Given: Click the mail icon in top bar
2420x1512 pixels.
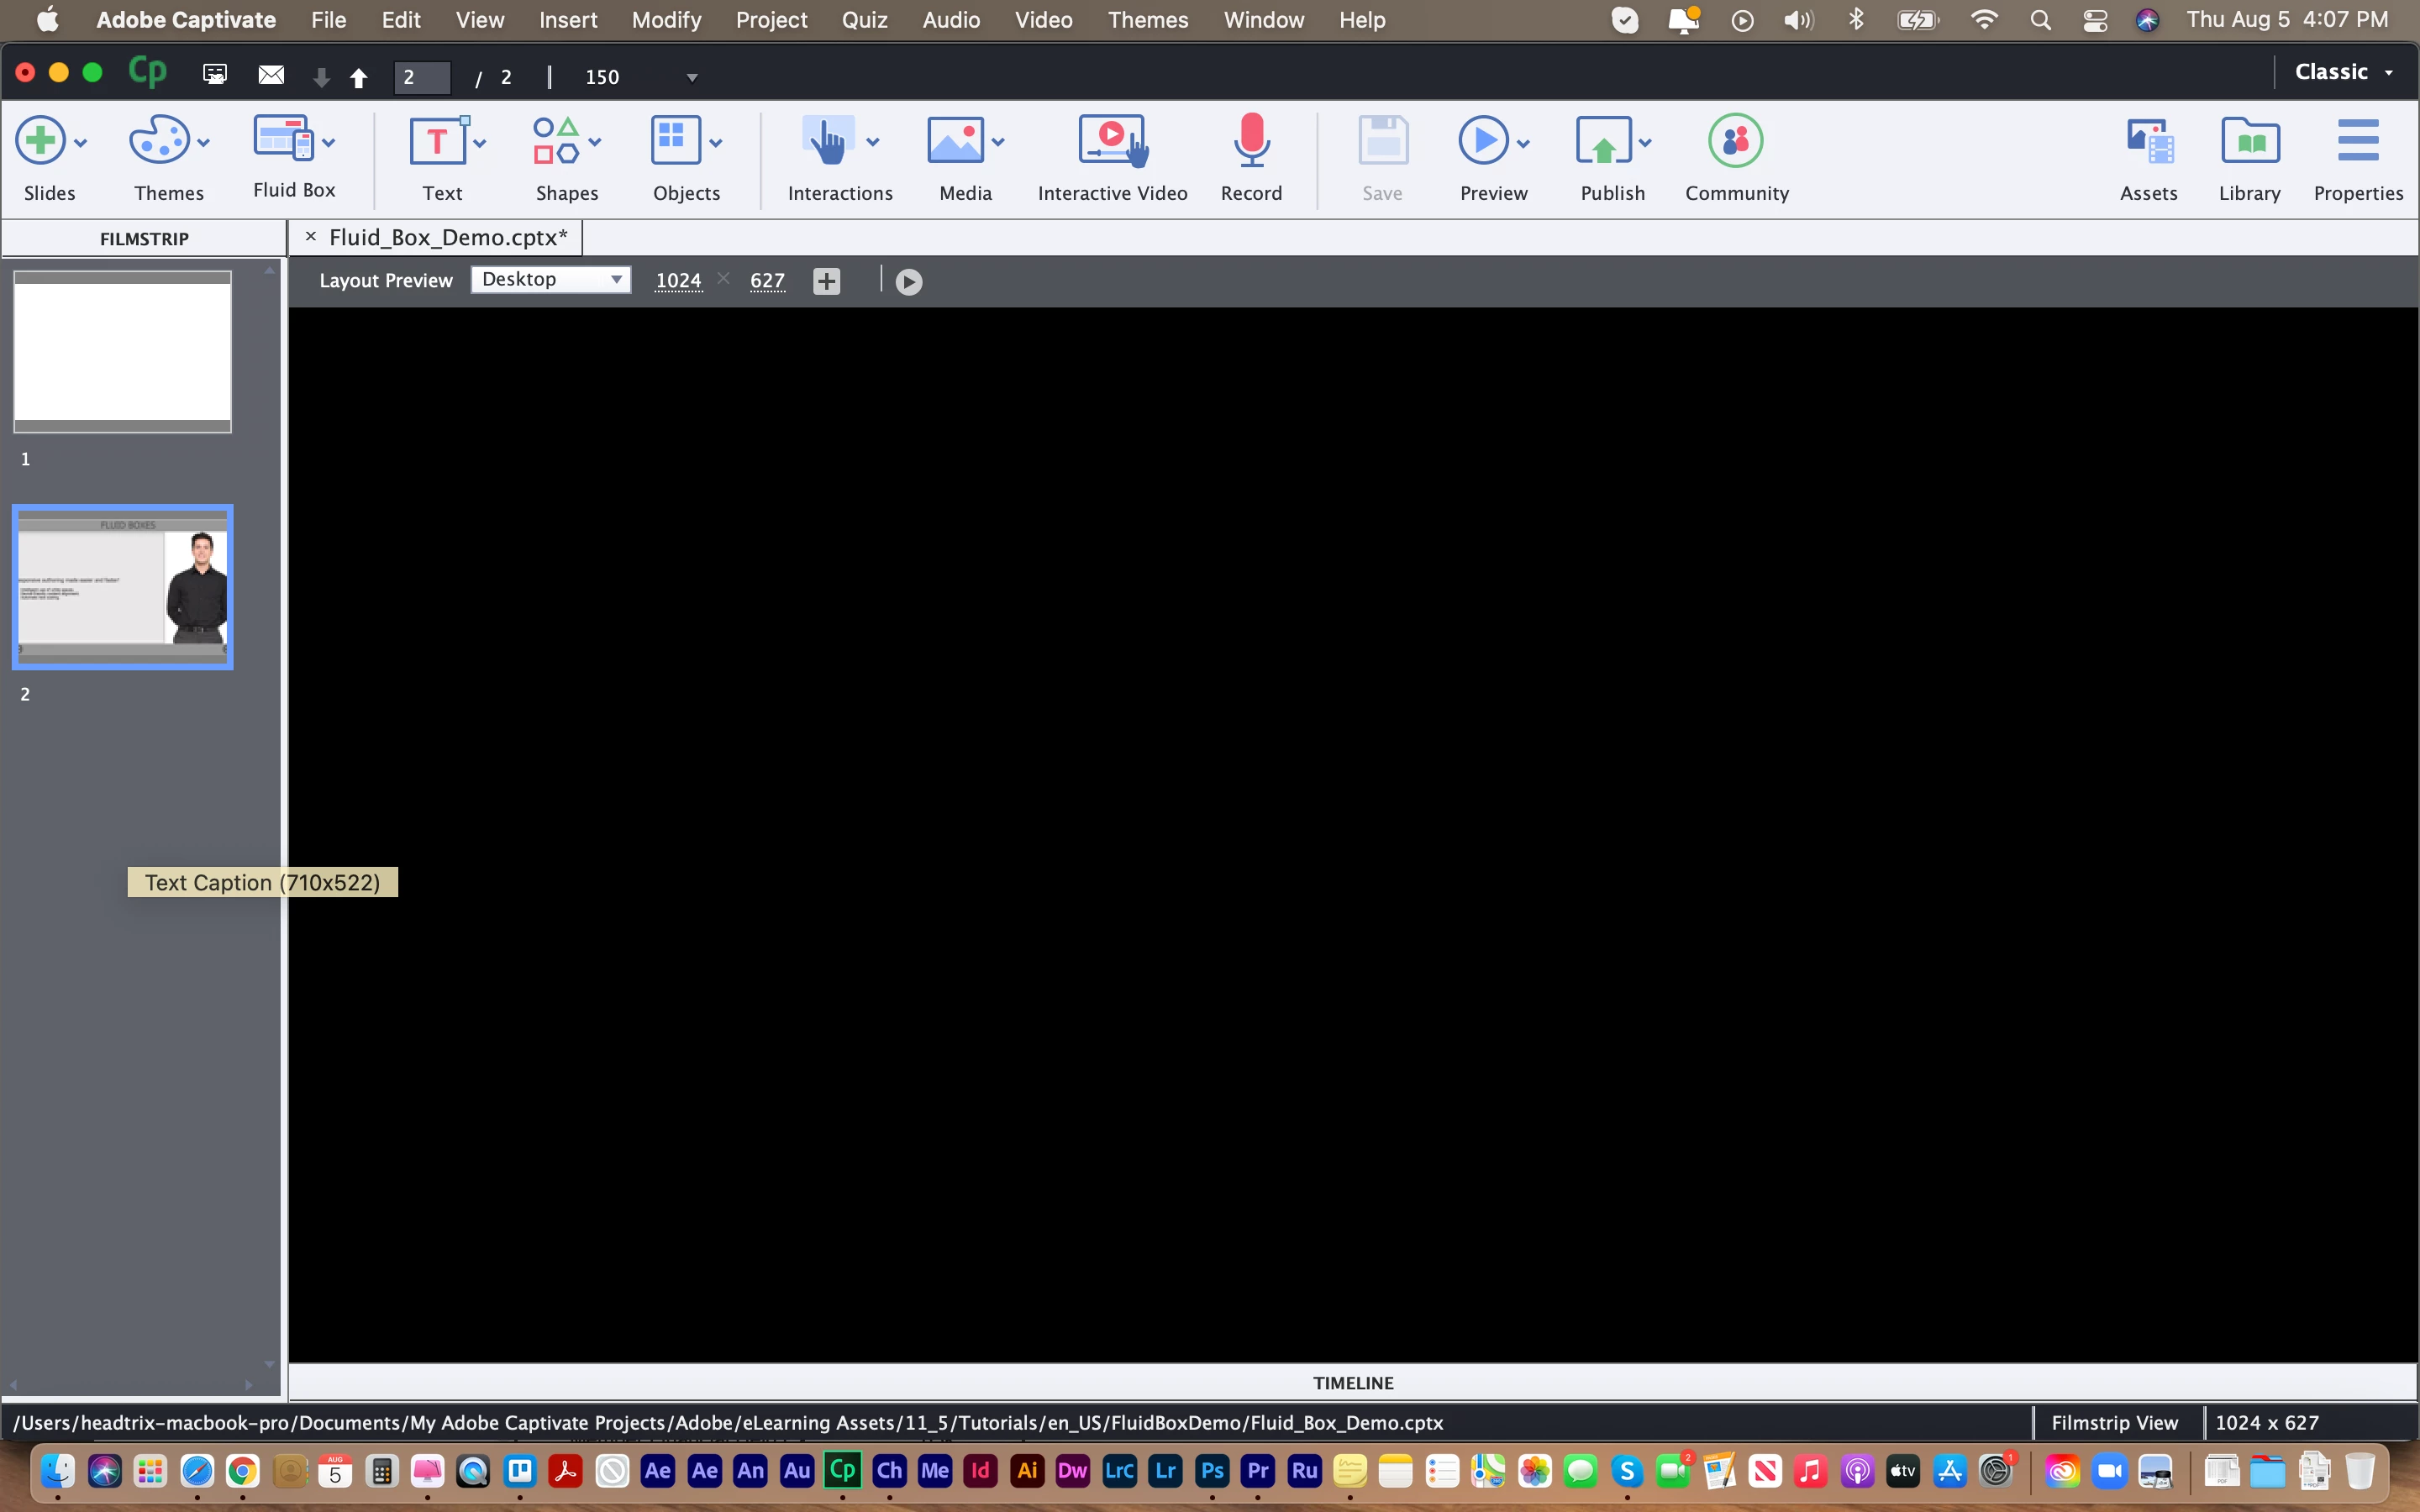Looking at the screenshot, I should point(271,76).
